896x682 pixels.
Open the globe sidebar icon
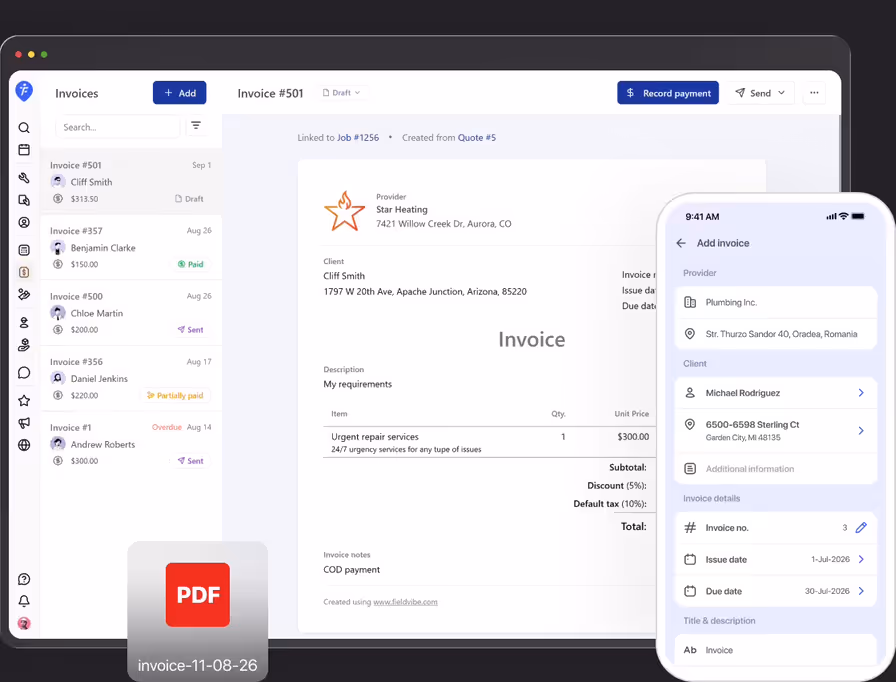24,445
